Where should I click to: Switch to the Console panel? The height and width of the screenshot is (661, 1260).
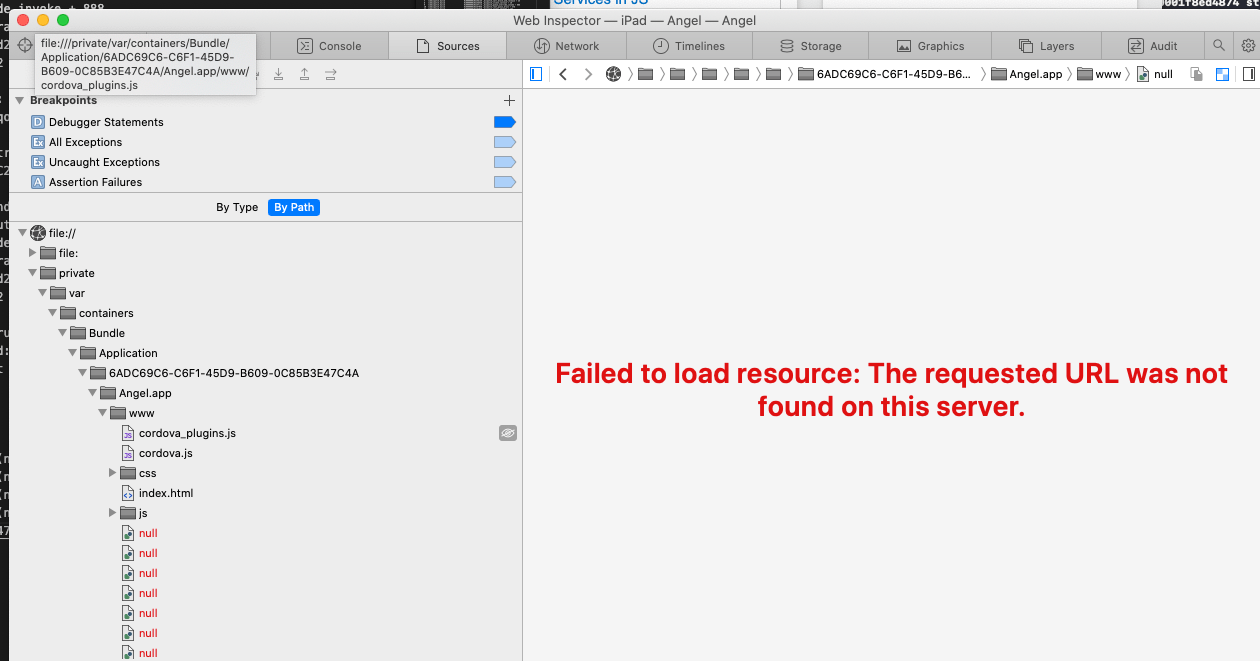(x=331, y=45)
